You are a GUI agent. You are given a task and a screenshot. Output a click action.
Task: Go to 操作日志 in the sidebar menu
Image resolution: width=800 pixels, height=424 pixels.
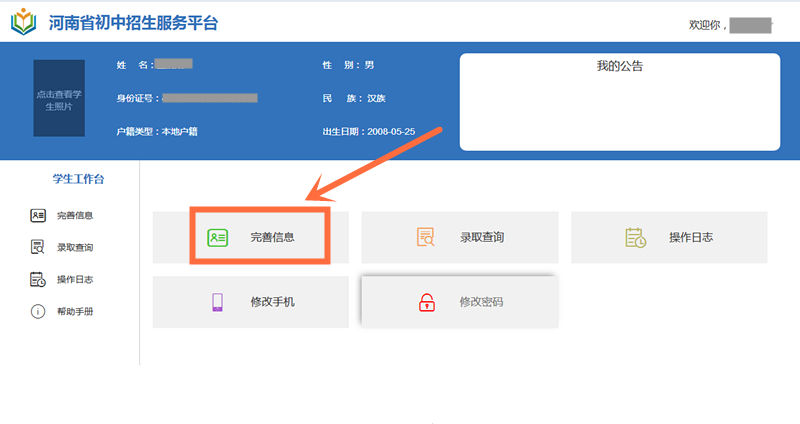tap(75, 279)
